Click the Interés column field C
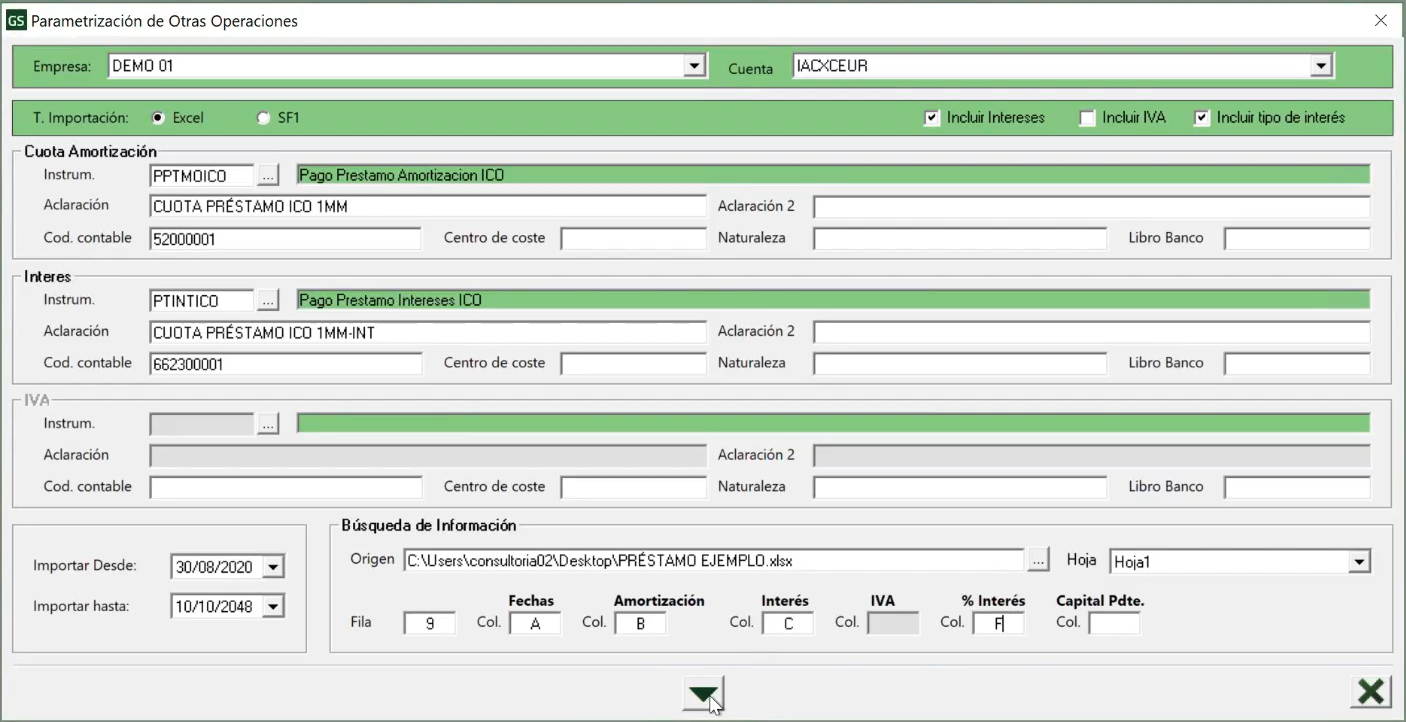Image resolution: width=1406 pixels, height=722 pixels. pyautogui.click(x=788, y=623)
